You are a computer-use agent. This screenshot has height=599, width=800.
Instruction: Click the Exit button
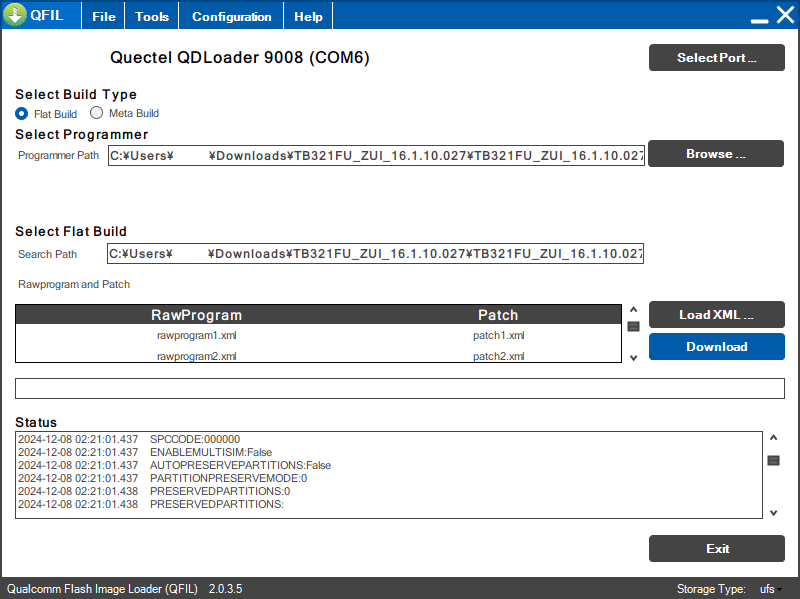[716, 548]
